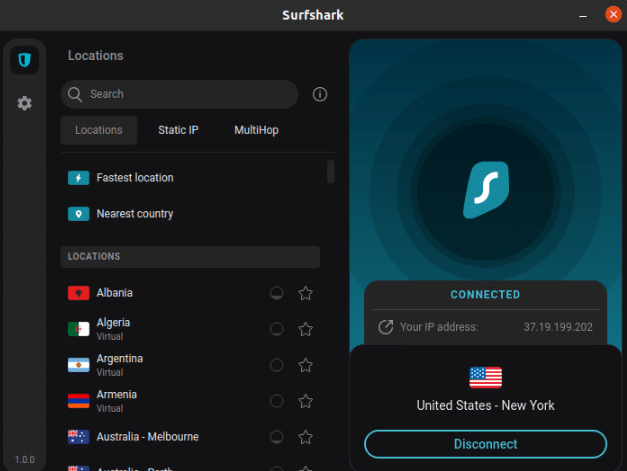Switch to the Static IP tab
627x471 pixels.
pos(178,130)
